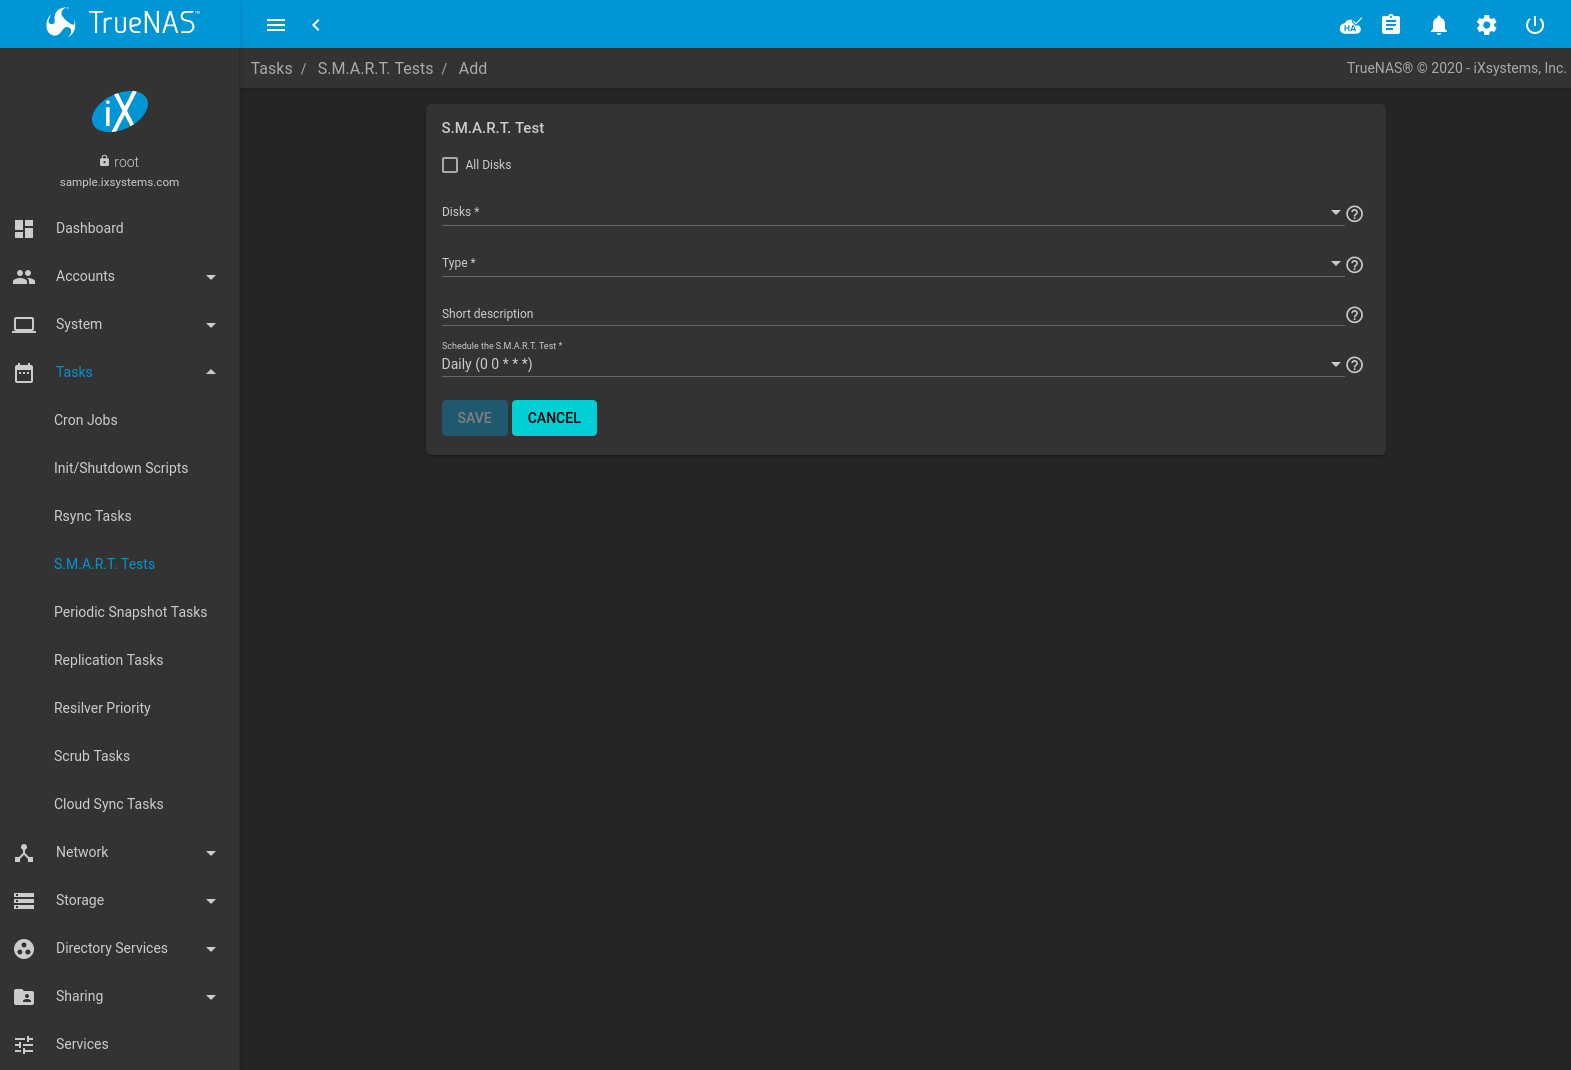Click the Network topology icon
Viewport: 1571px width, 1070px height.
24,852
